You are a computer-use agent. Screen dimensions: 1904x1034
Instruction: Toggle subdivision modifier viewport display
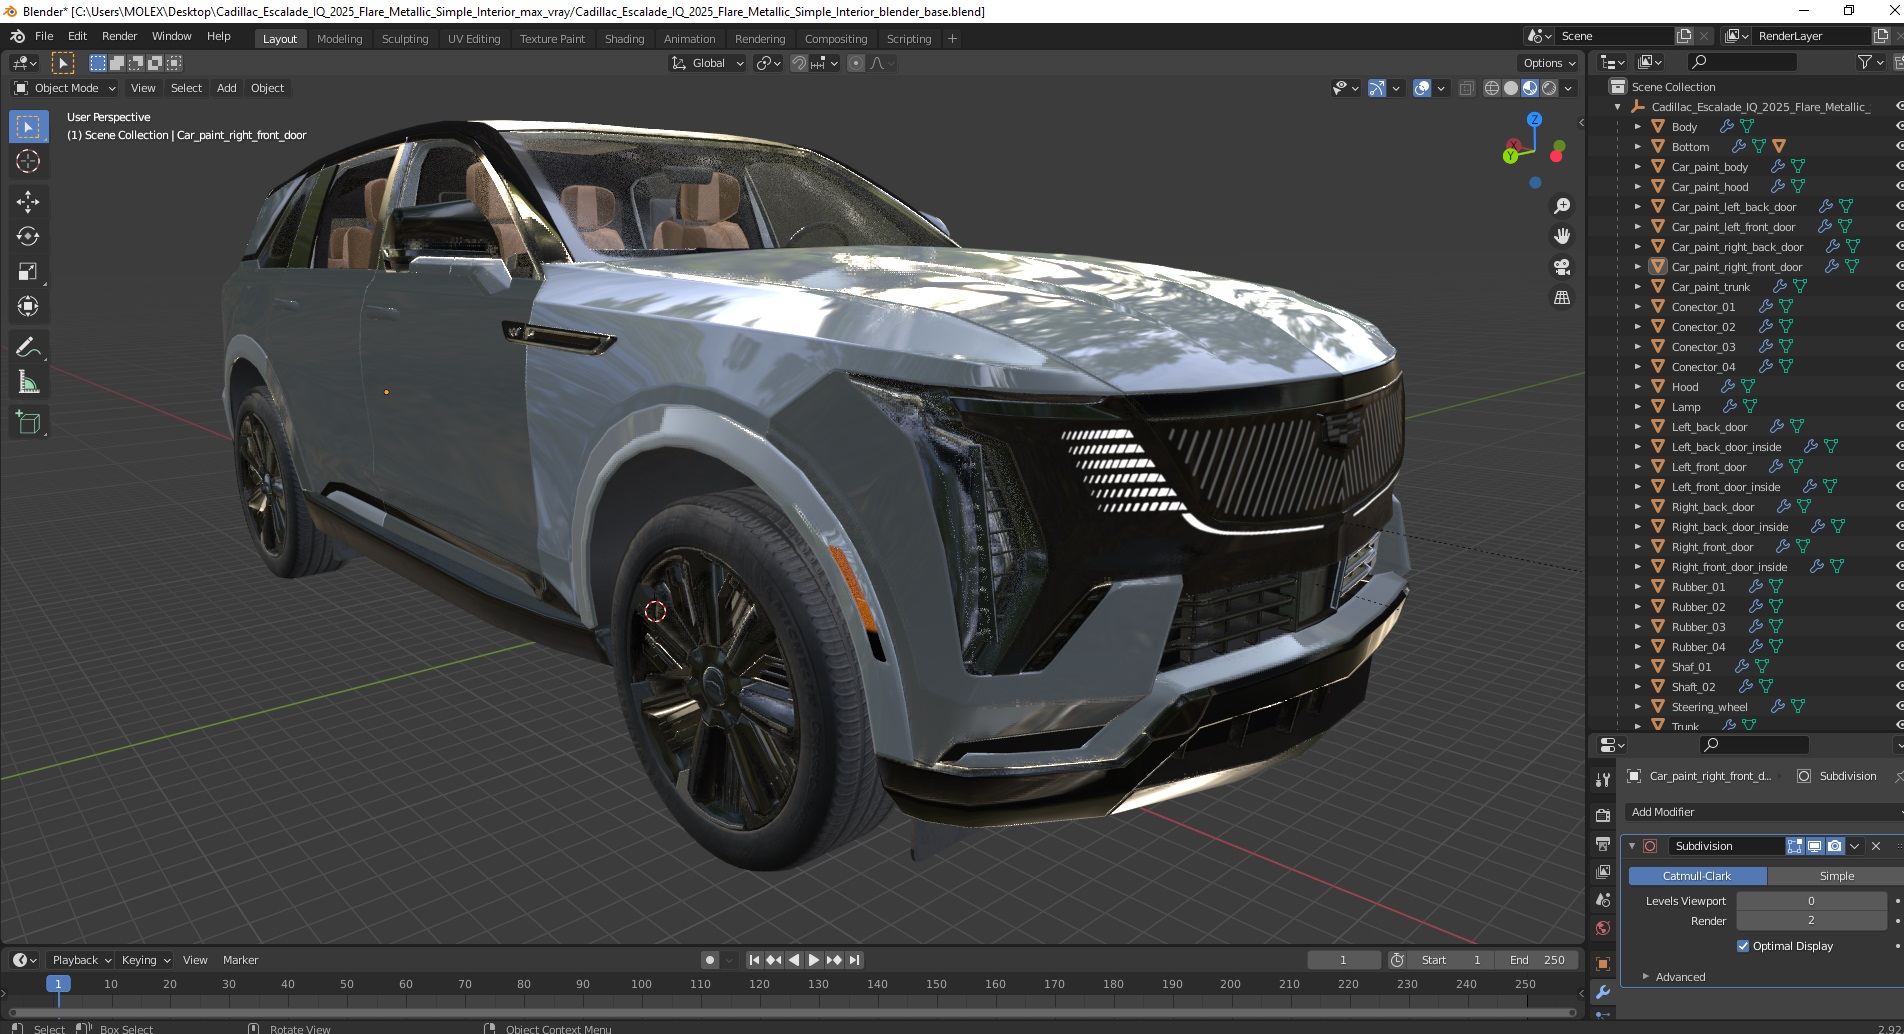(x=1815, y=846)
